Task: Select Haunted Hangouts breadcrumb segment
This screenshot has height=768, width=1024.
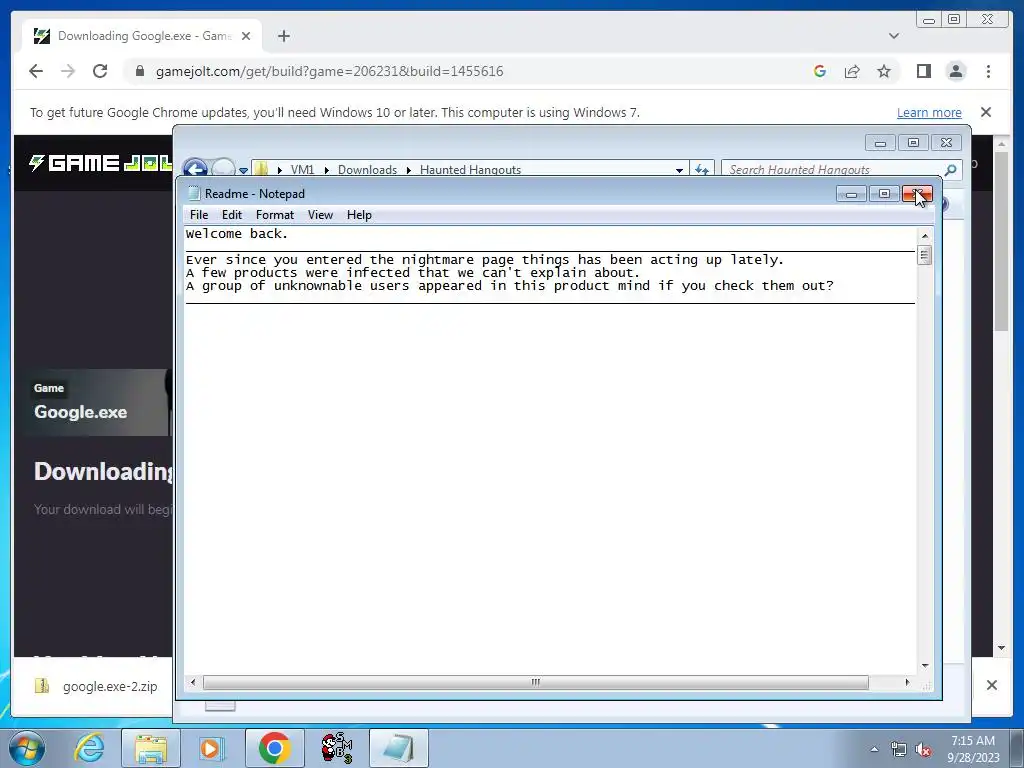Action: (x=470, y=170)
